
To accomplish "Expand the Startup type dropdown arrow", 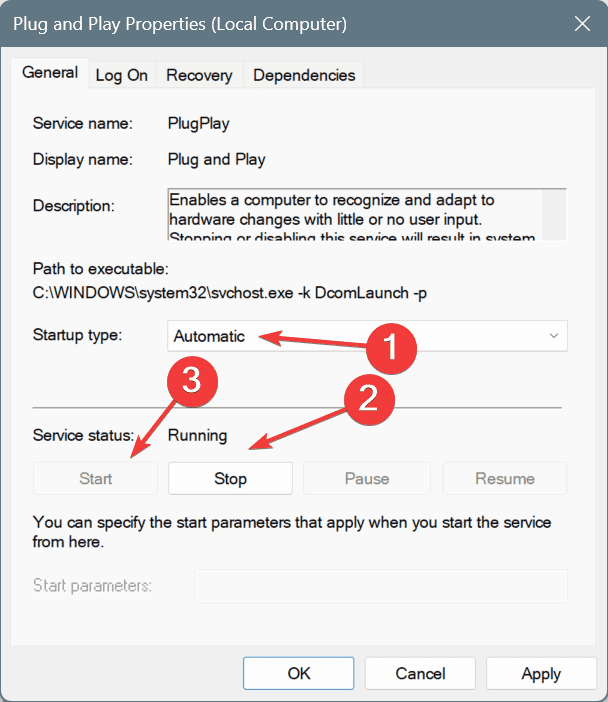I will [553, 336].
